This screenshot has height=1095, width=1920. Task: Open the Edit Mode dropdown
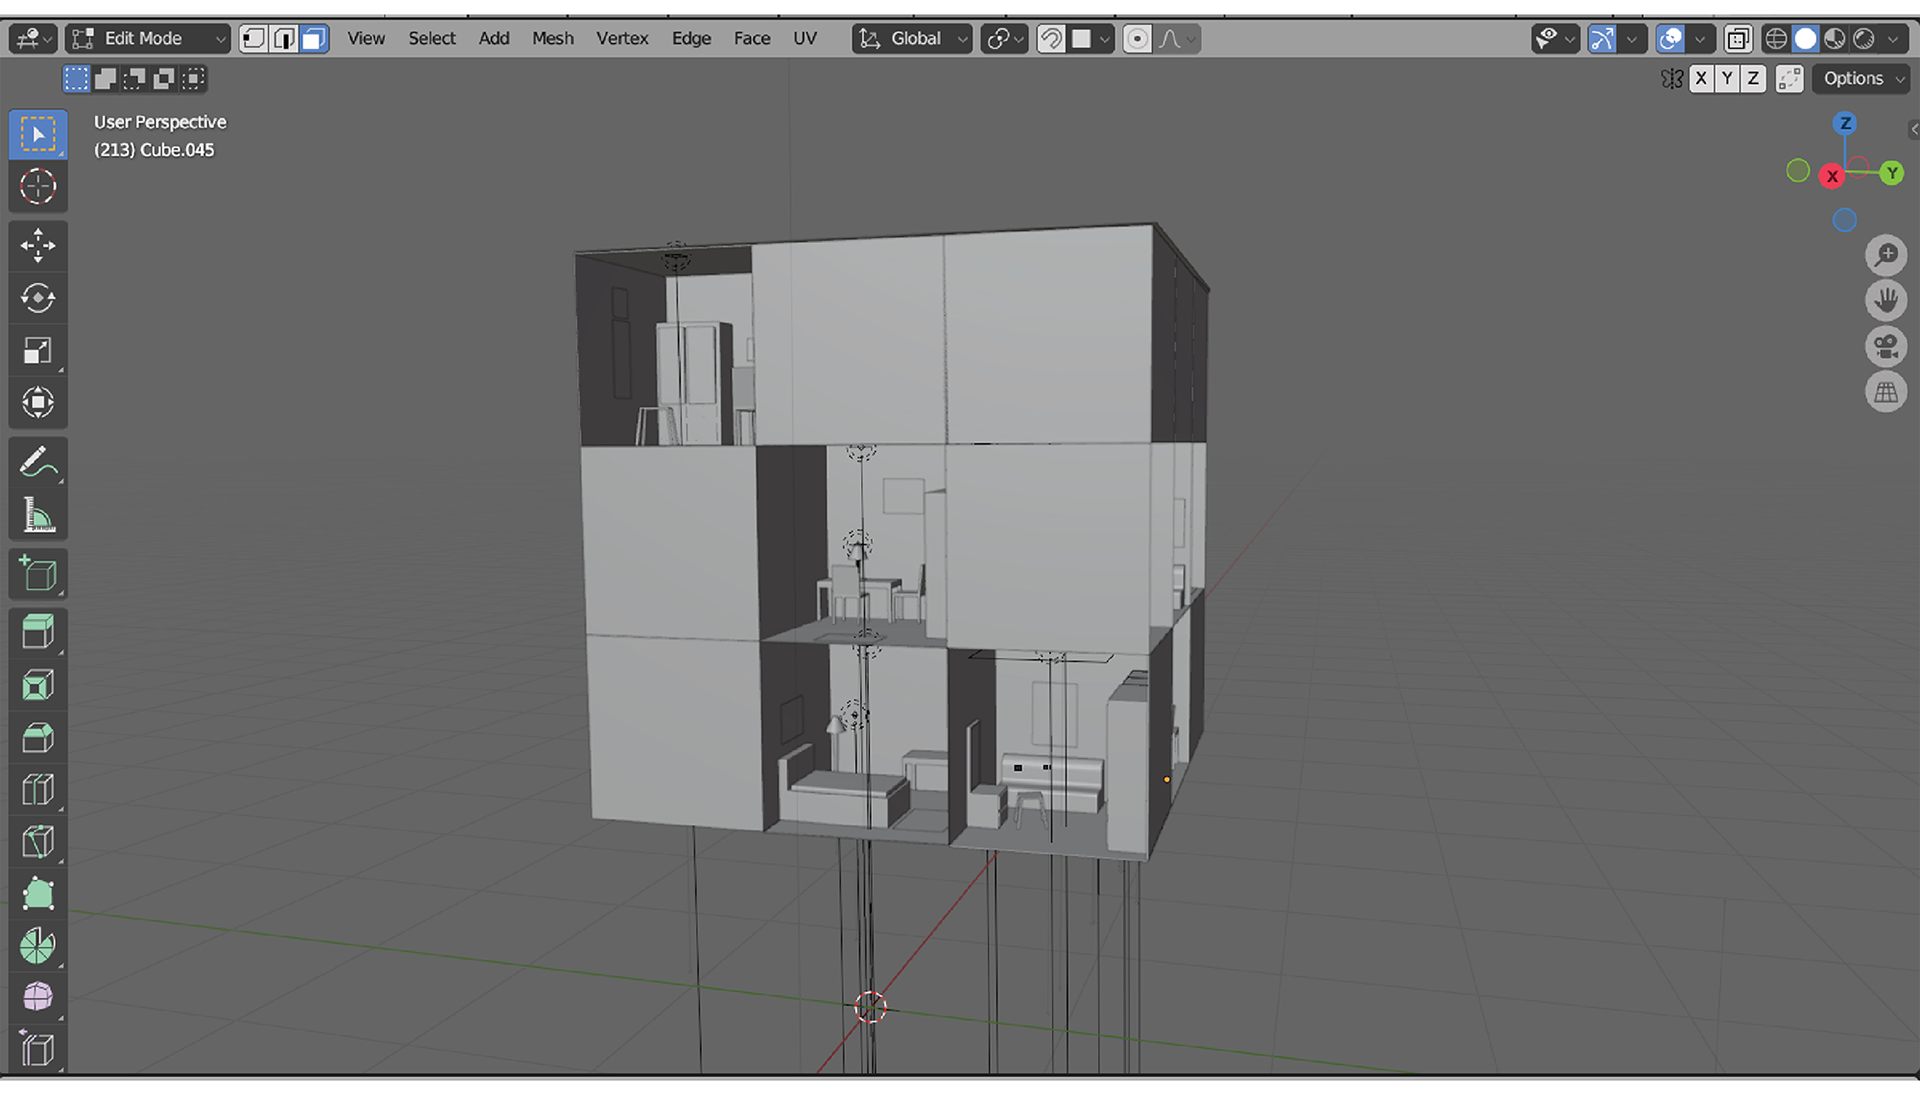(x=148, y=39)
